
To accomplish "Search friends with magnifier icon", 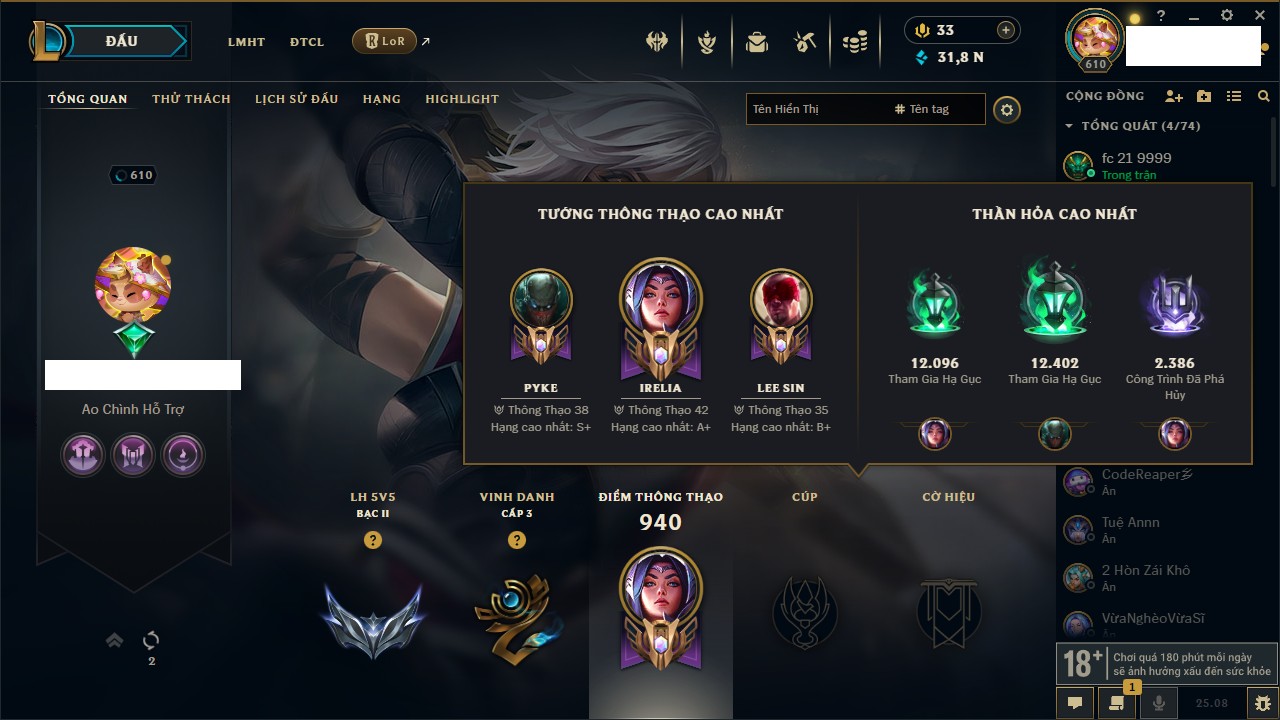I will tap(1264, 96).
